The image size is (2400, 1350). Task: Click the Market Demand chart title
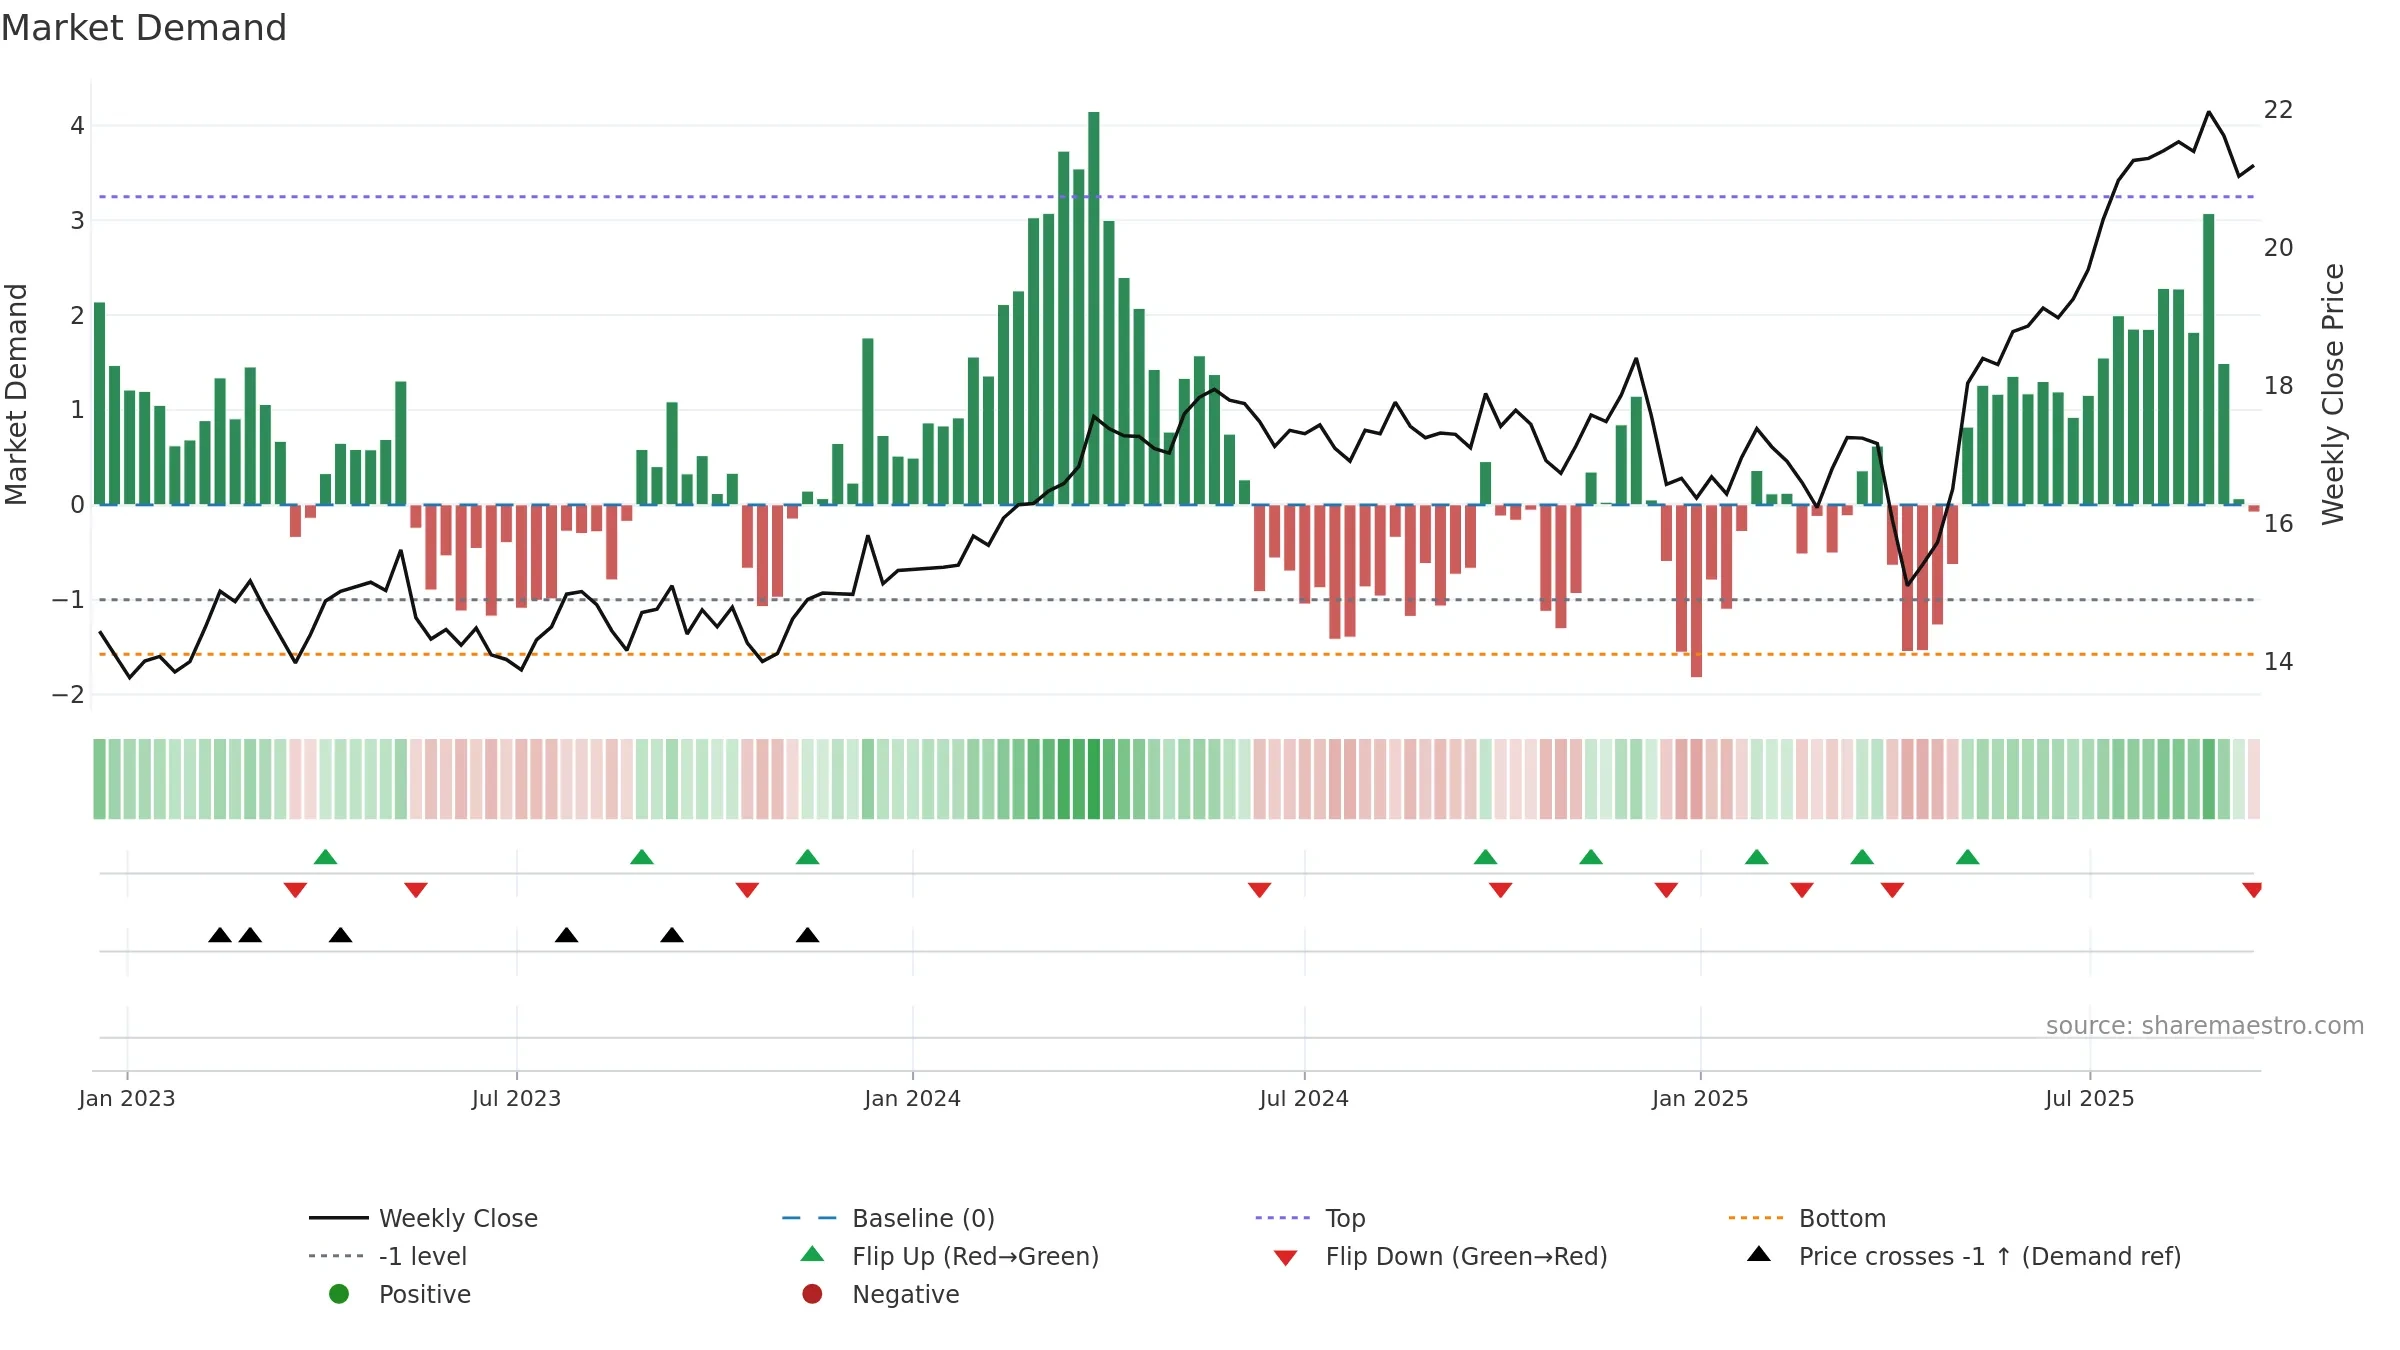point(144,28)
